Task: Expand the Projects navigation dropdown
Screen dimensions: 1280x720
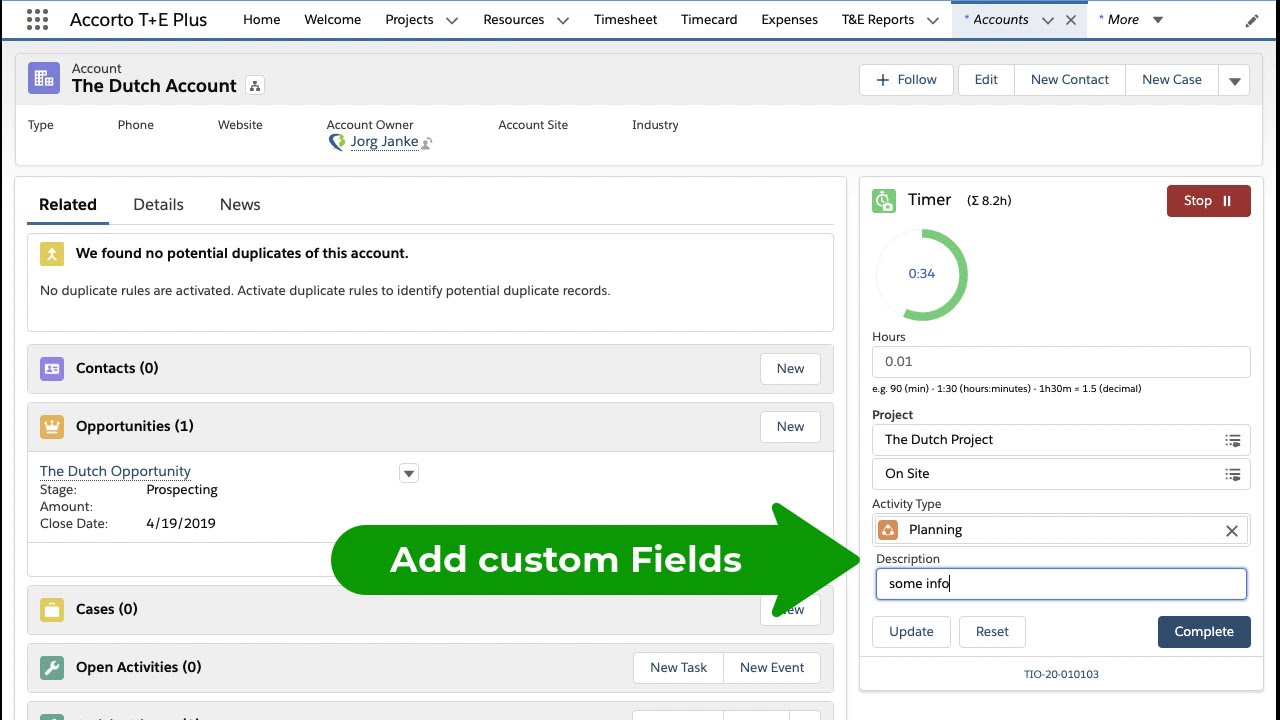Action: [x=452, y=20]
